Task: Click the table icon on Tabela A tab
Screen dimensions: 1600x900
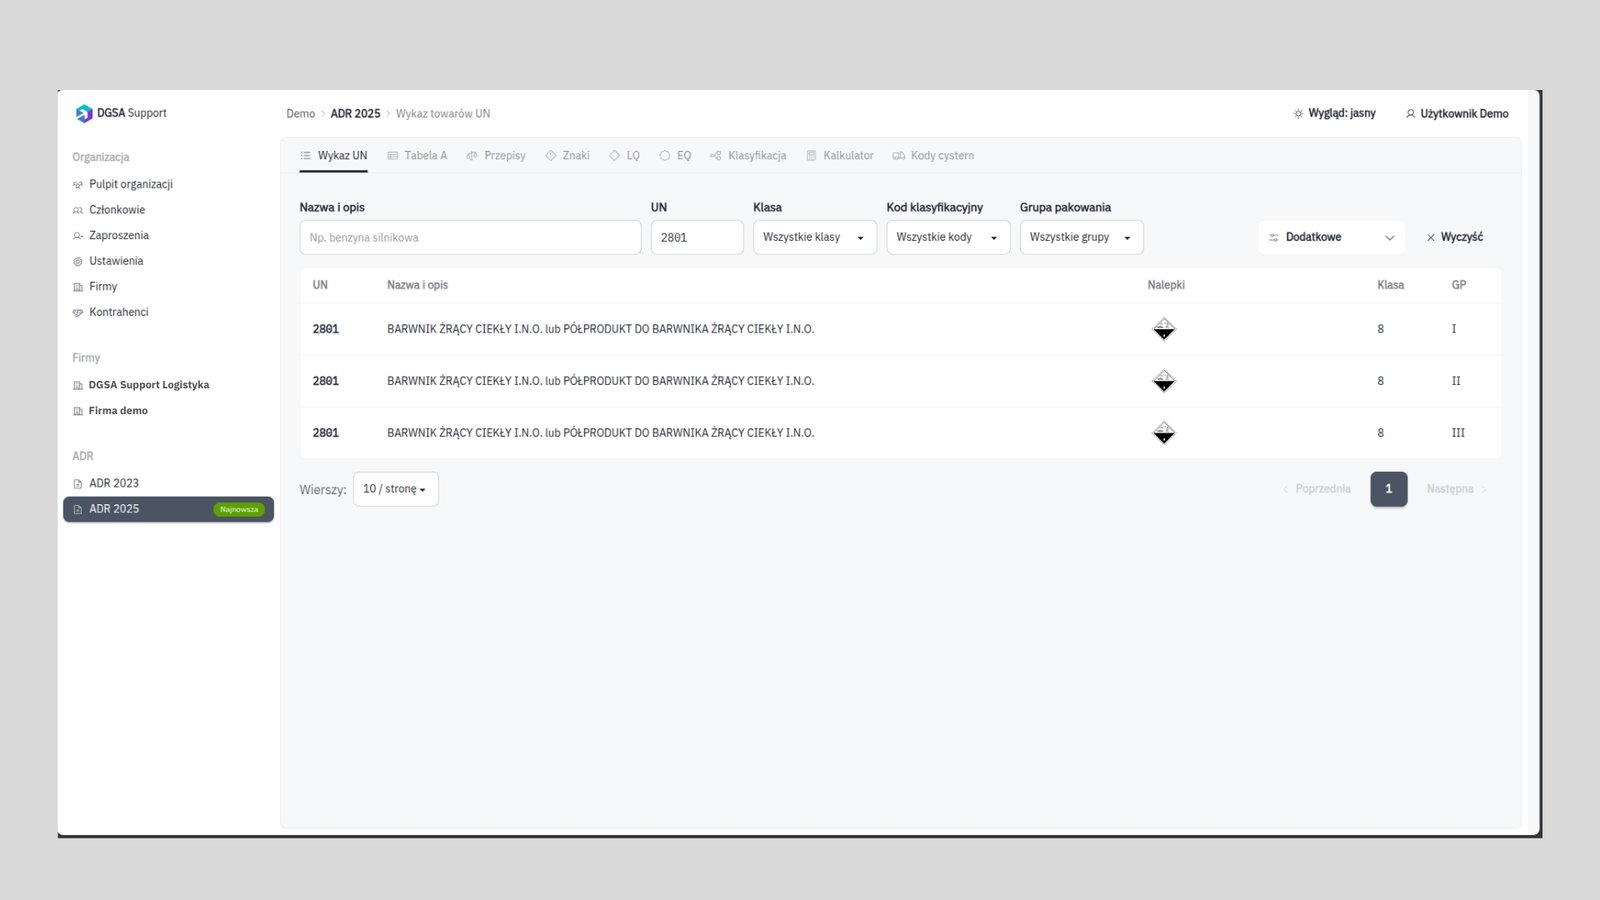Action: pos(393,156)
